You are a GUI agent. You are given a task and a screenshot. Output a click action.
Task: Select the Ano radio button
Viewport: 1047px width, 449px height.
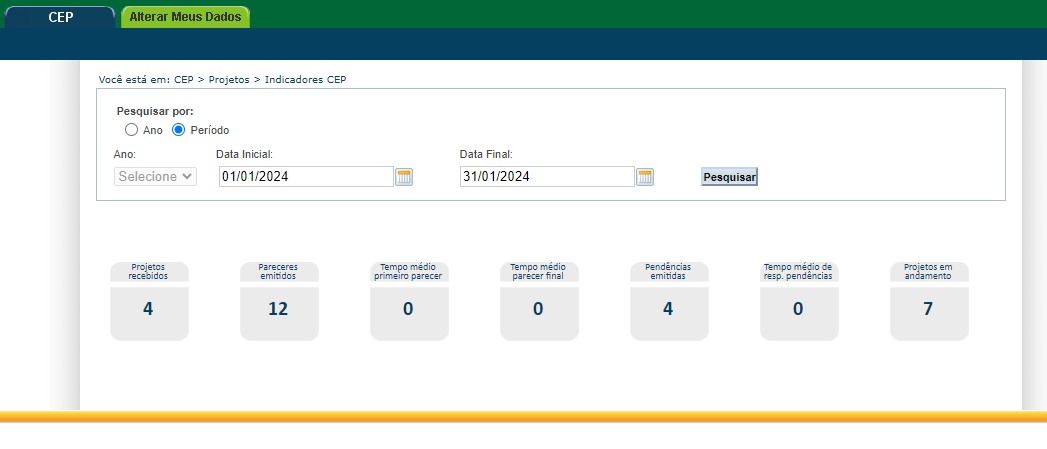131,130
